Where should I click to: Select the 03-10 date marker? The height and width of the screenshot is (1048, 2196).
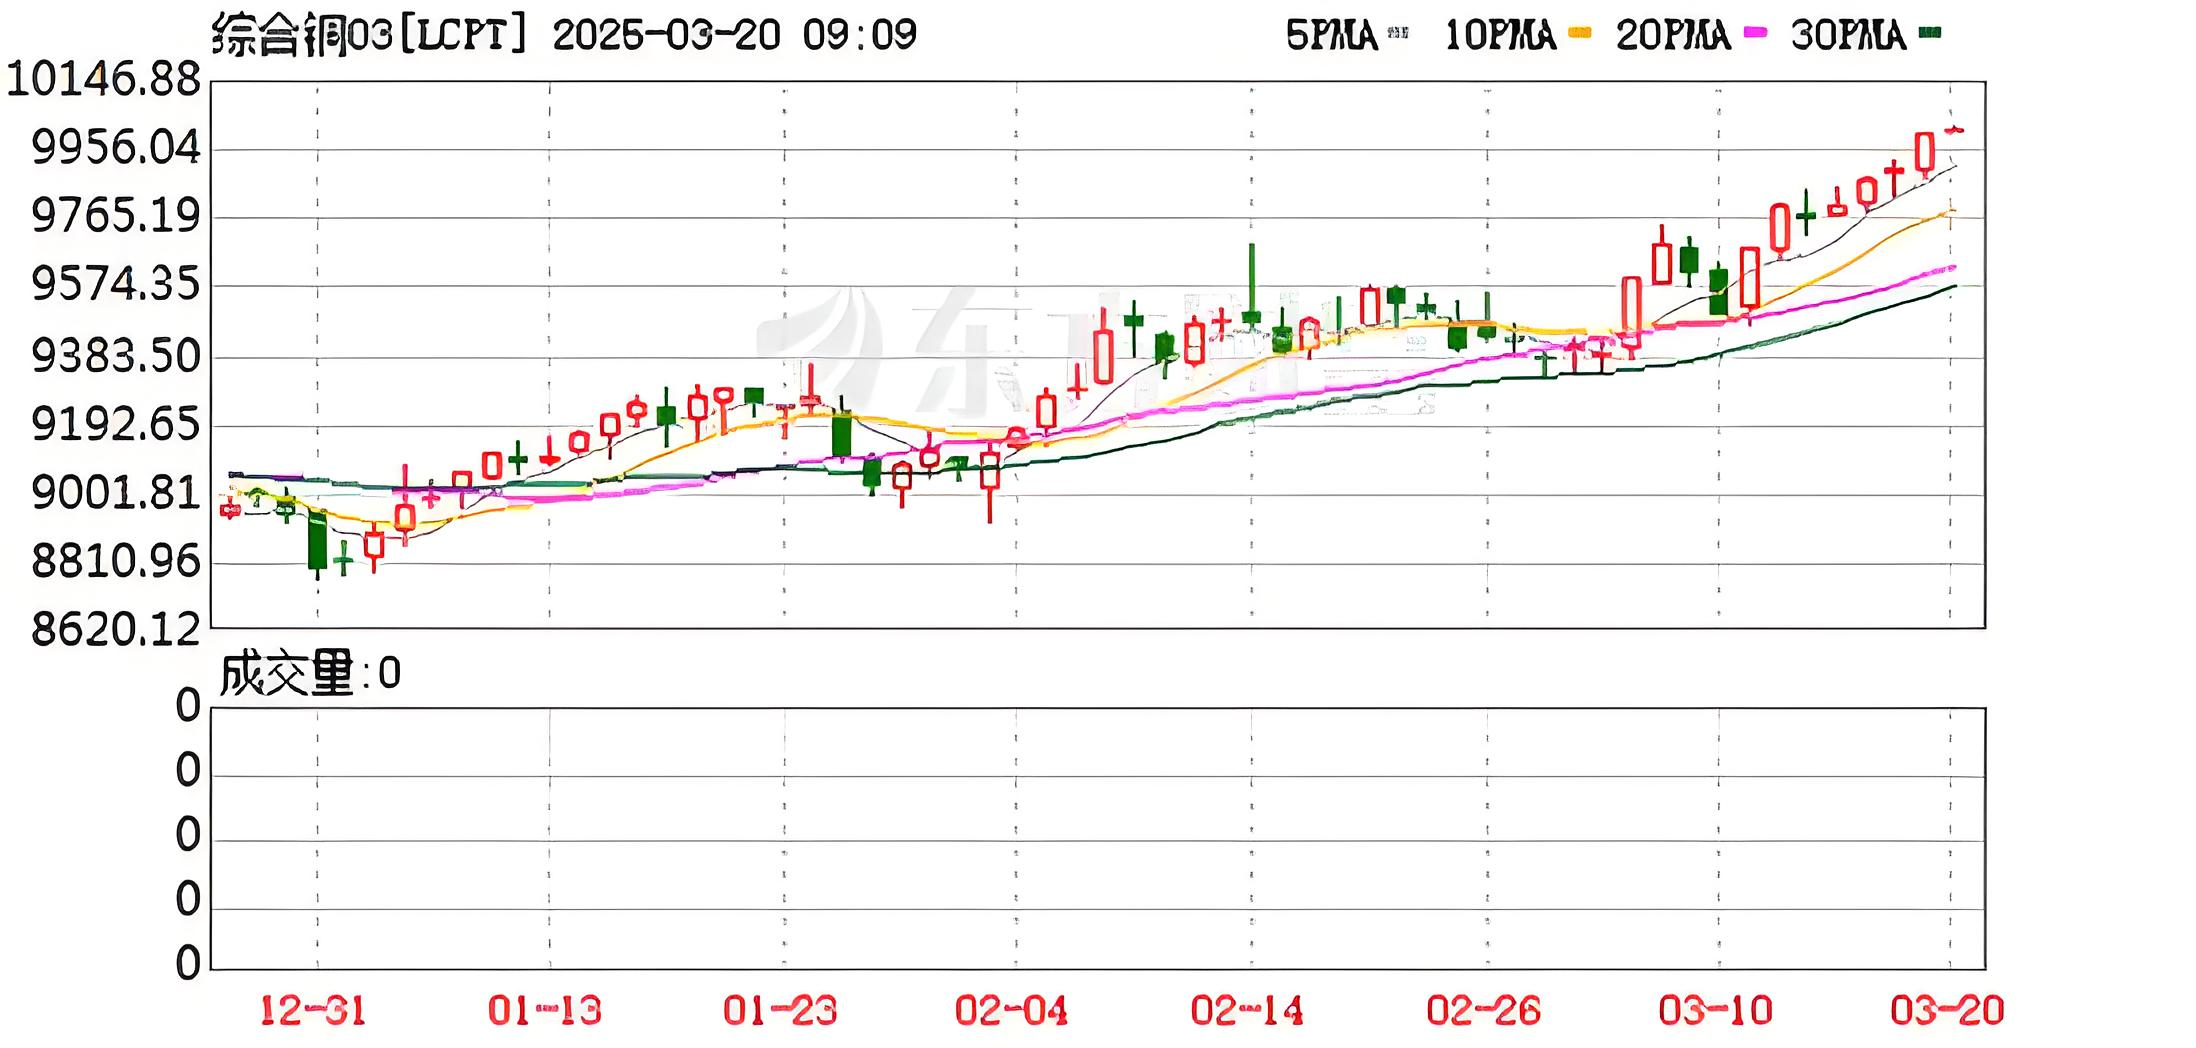pos(1716,1010)
